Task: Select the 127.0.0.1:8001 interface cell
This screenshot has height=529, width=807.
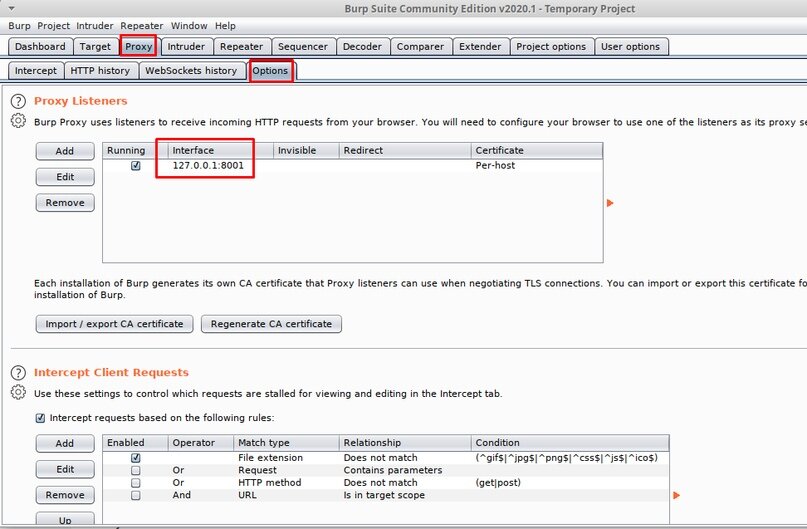Action: coord(208,165)
